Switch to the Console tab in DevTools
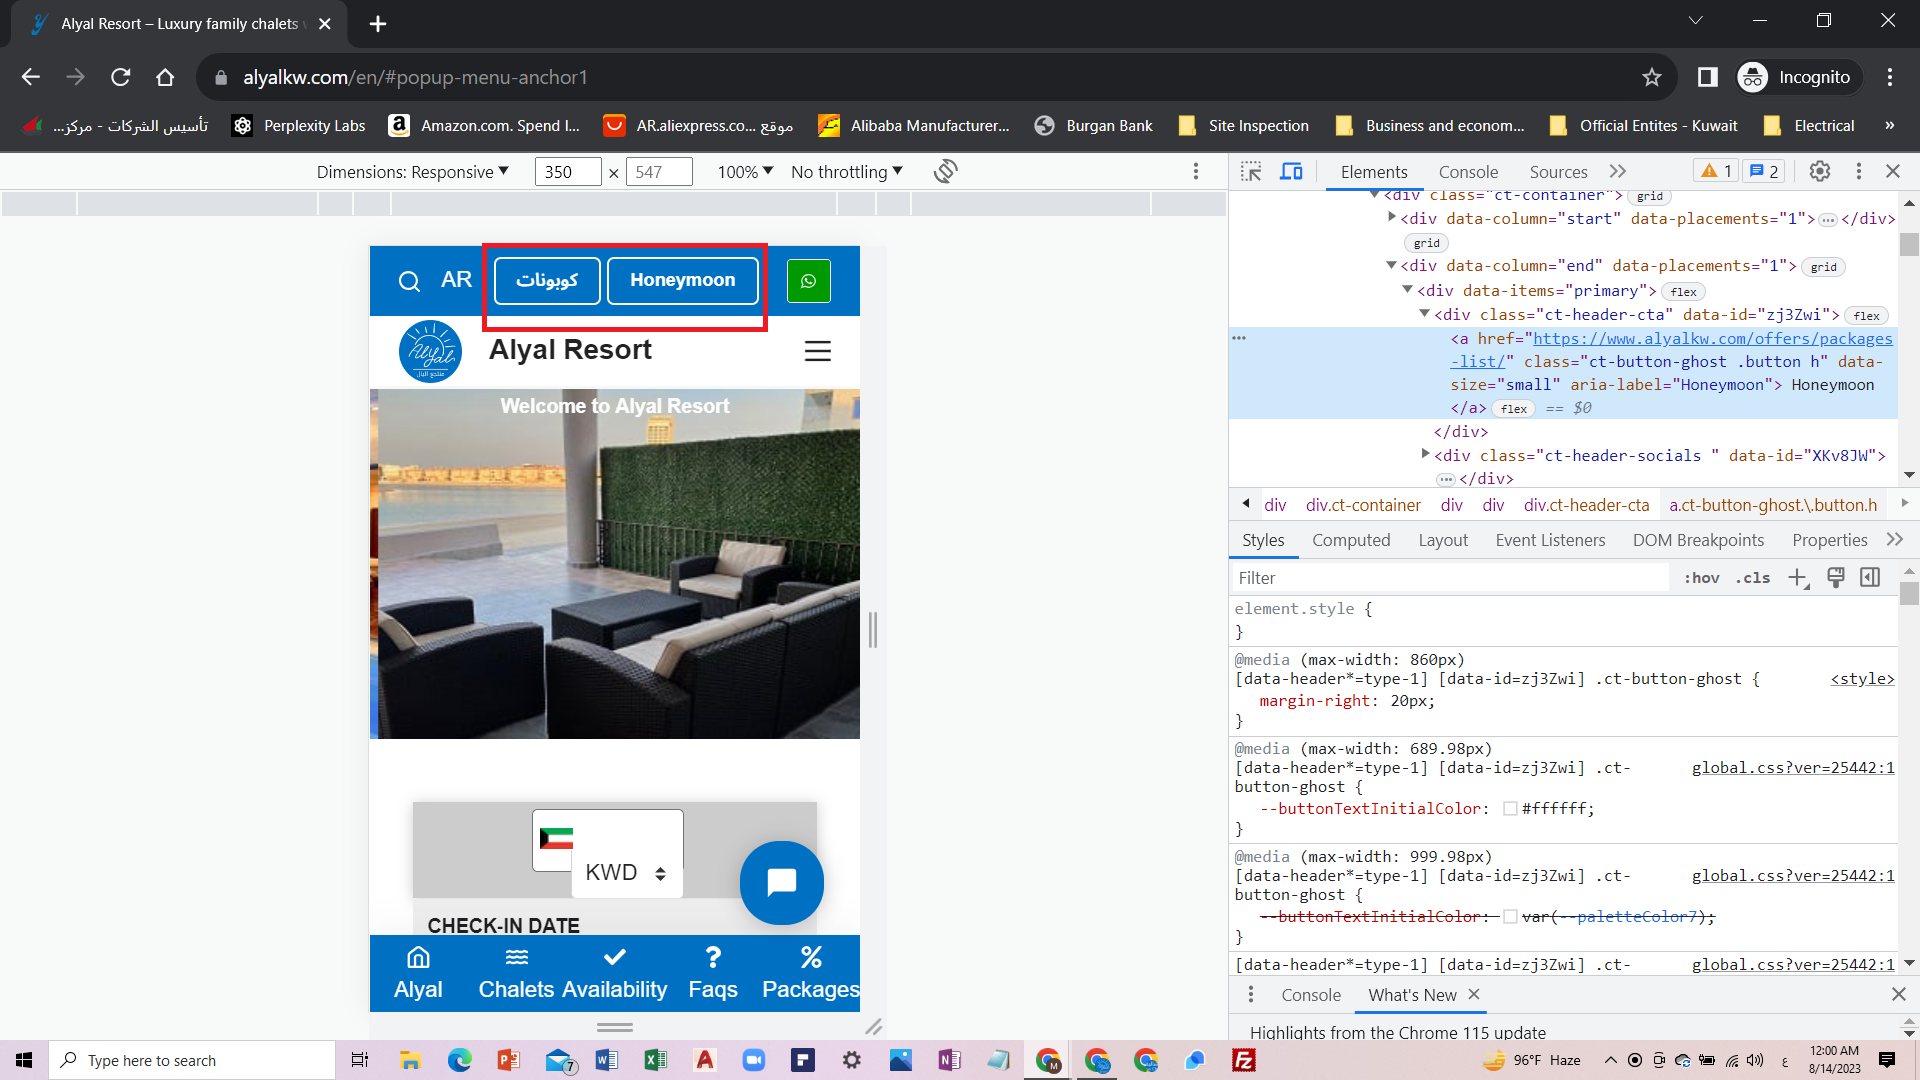The image size is (1920, 1080). [x=1468, y=172]
